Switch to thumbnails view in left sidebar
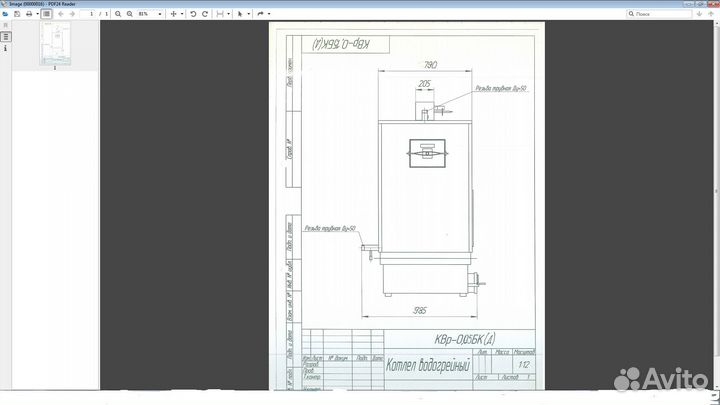 coord(5,36)
